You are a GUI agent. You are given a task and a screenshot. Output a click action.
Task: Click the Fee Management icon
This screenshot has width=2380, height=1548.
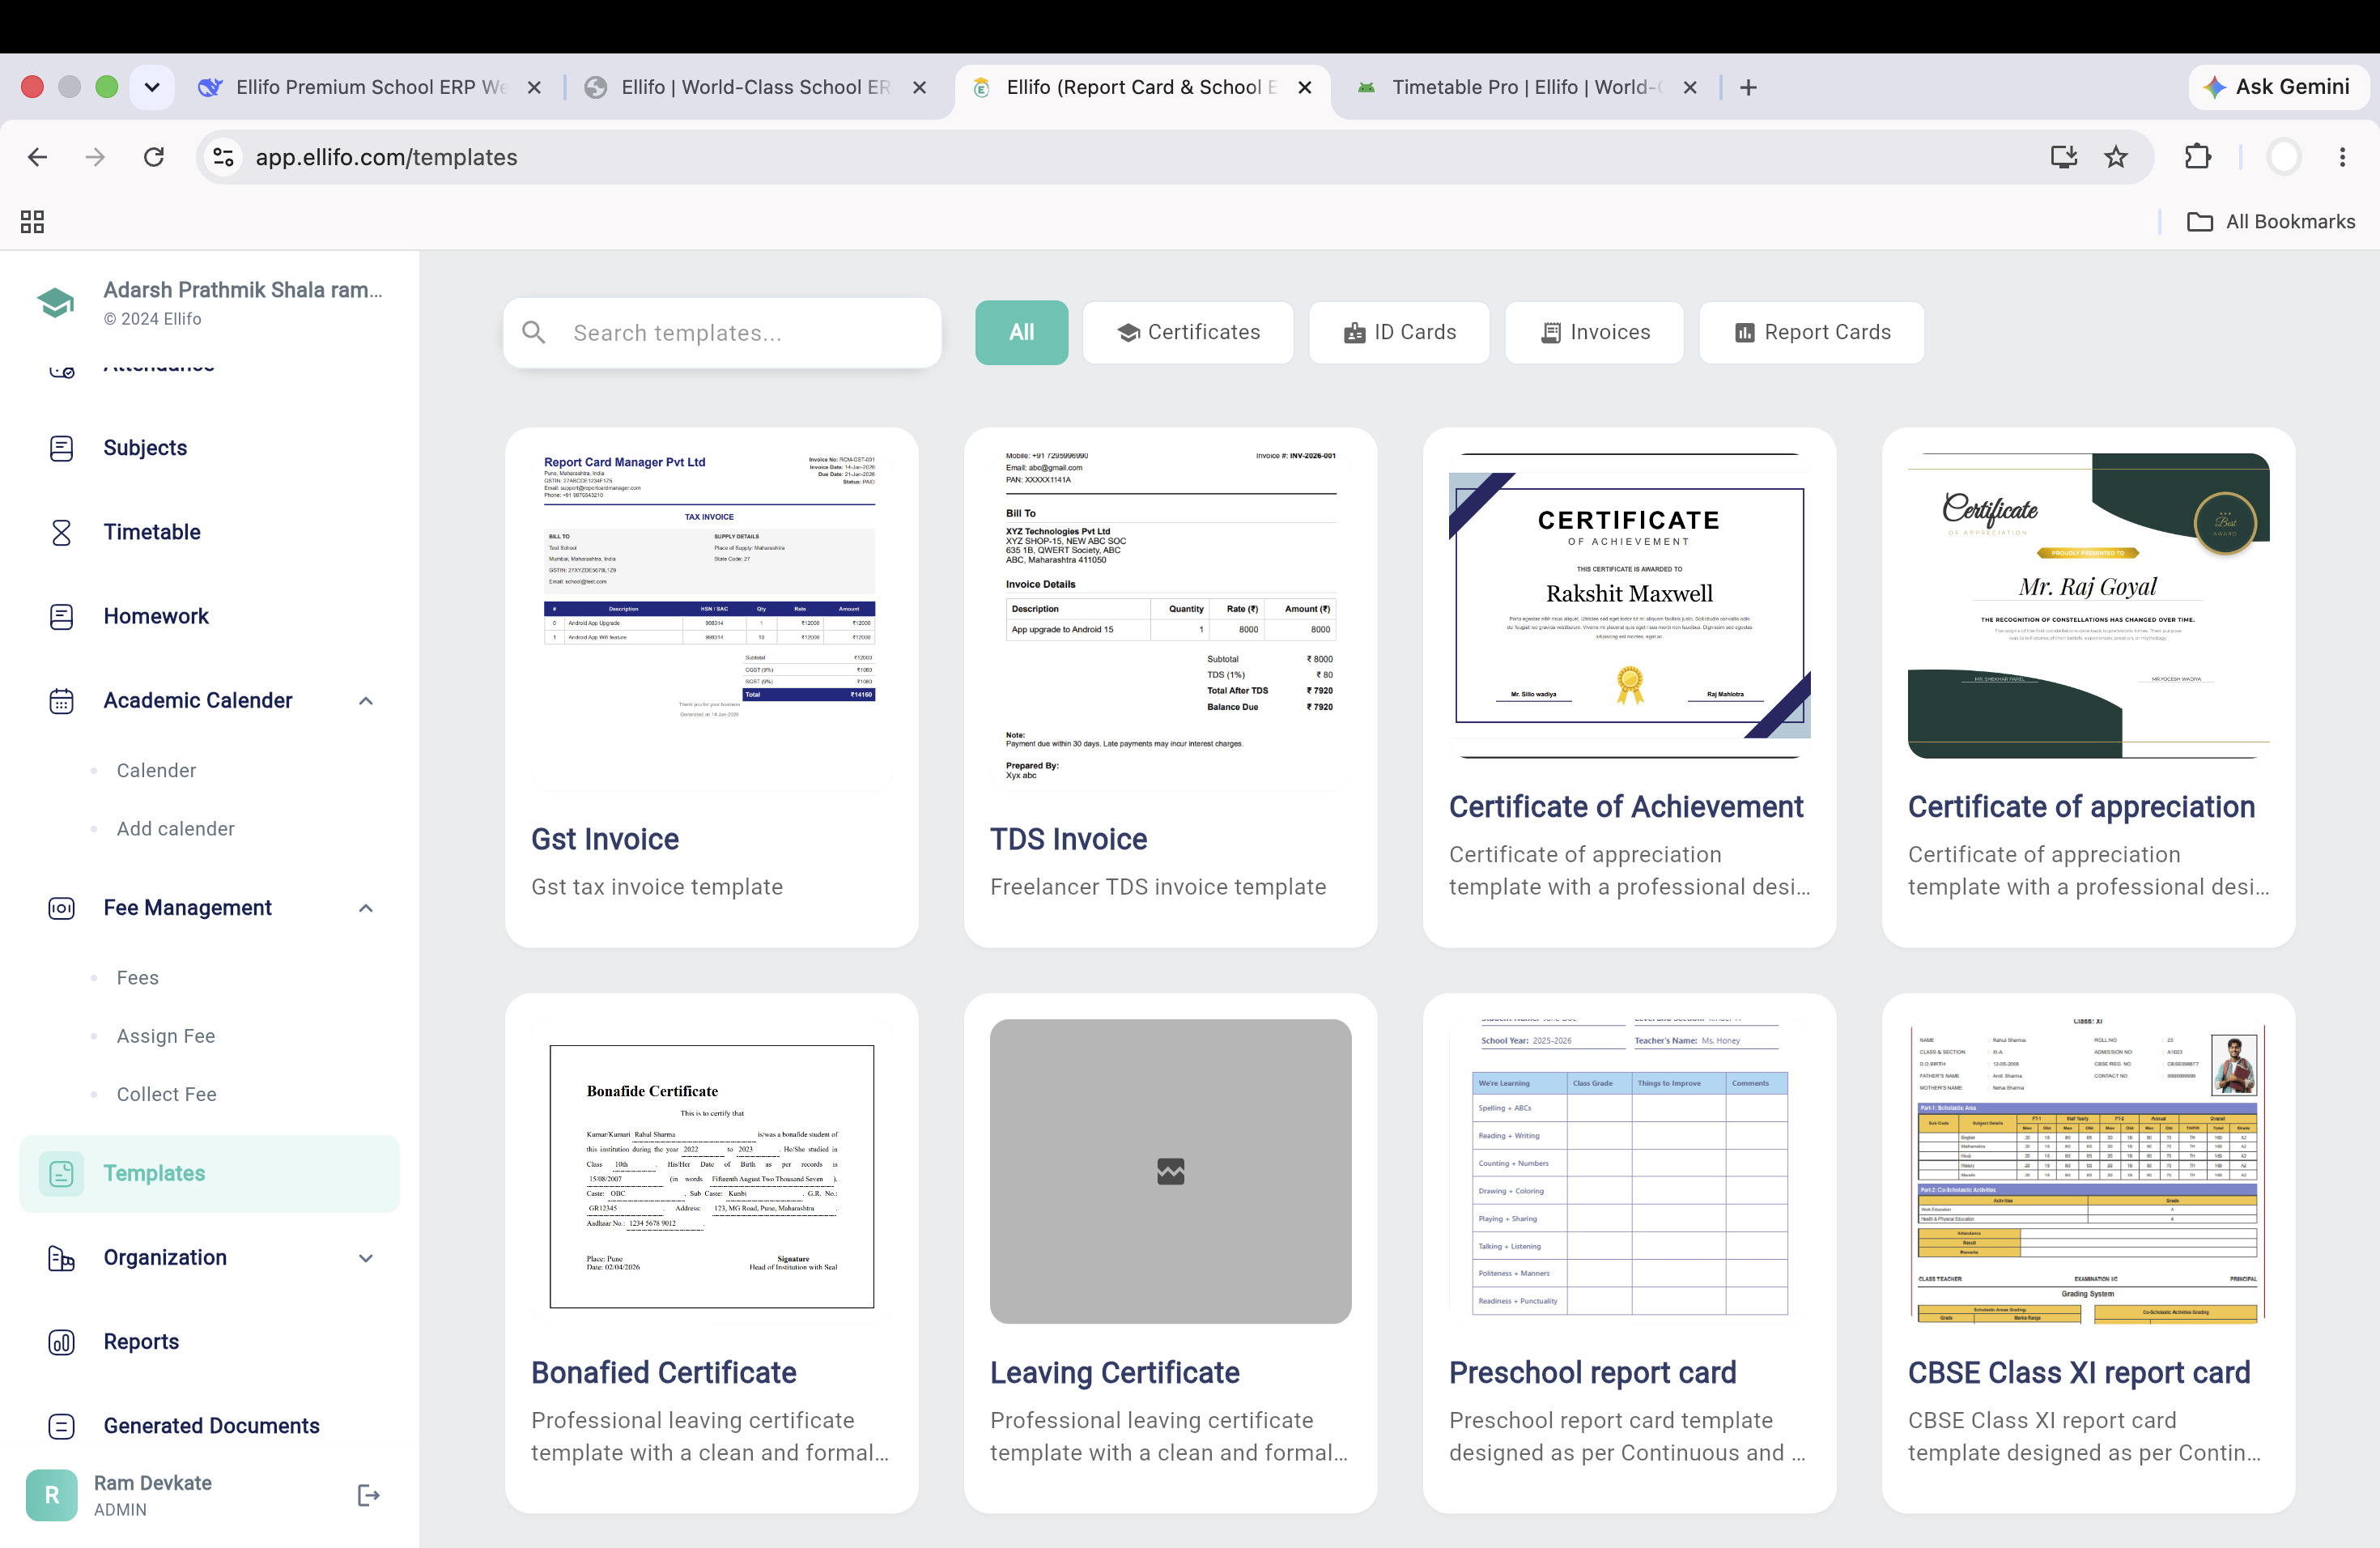(x=61, y=908)
